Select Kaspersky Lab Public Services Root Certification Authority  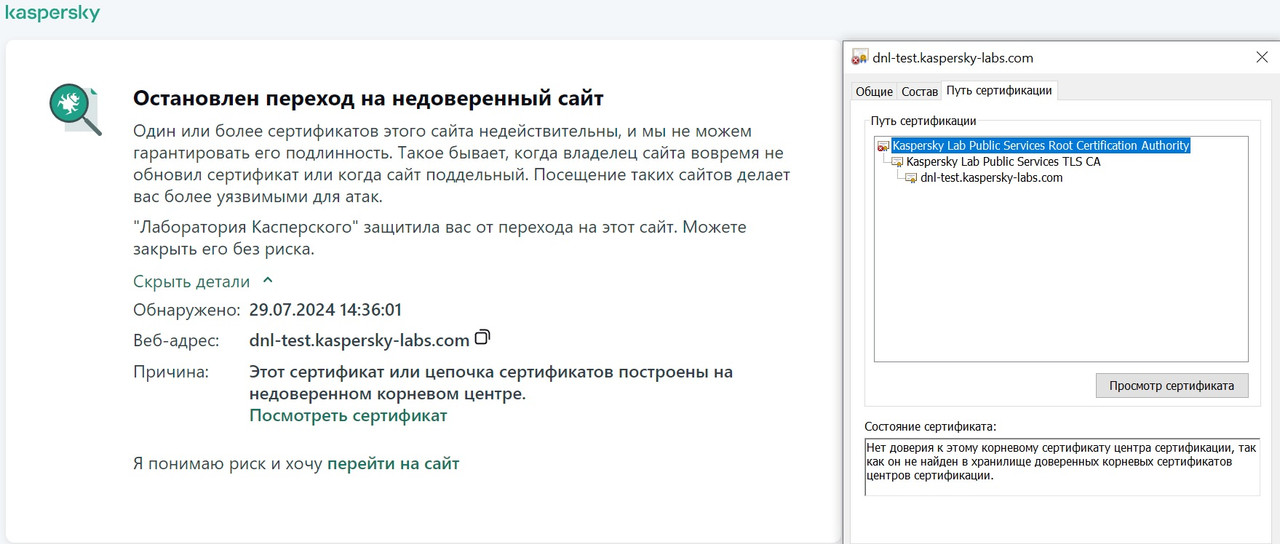1041,146
